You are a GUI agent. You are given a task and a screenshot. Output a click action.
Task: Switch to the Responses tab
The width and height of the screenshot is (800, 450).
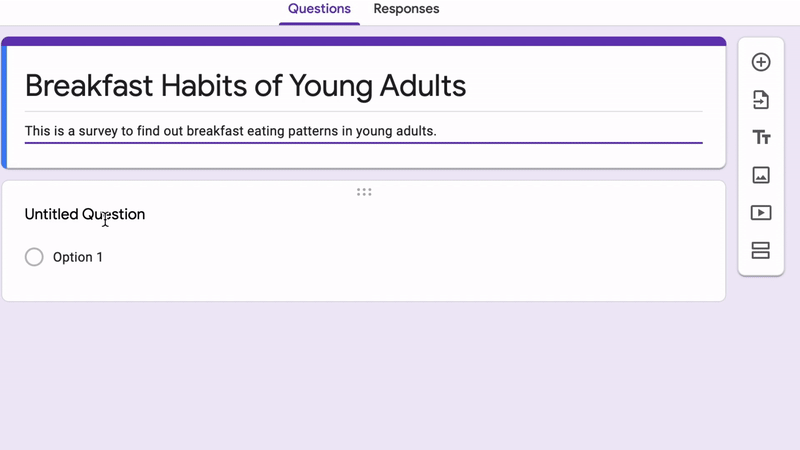pos(406,9)
